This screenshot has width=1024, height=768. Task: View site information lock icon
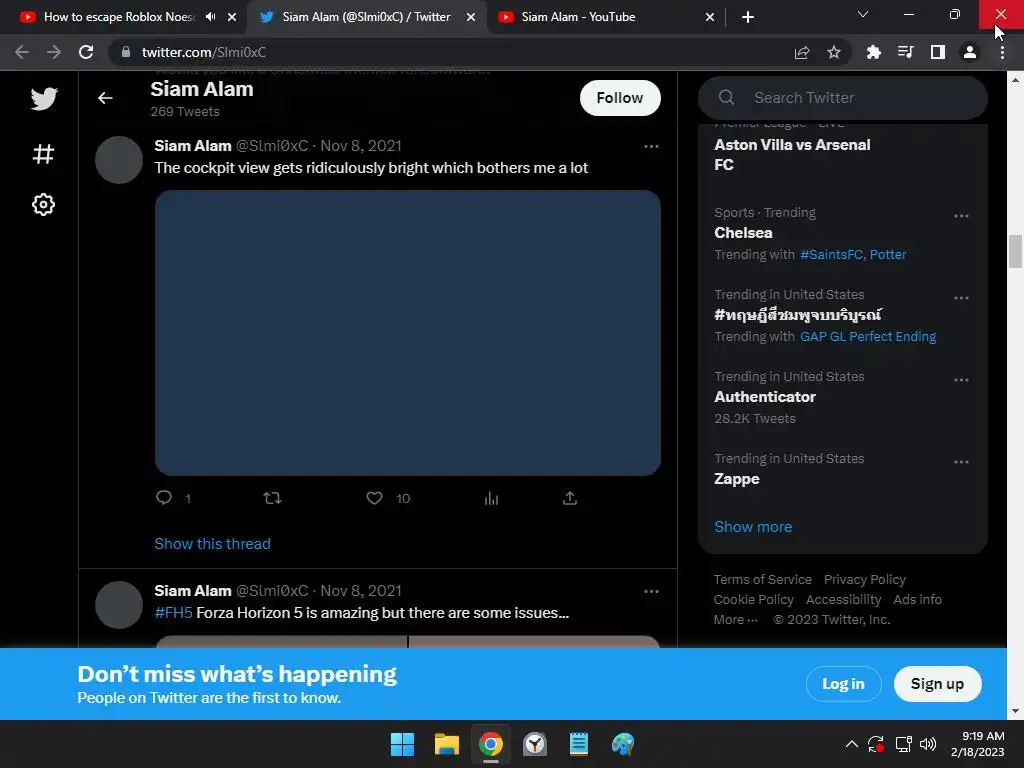[x=126, y=52]
